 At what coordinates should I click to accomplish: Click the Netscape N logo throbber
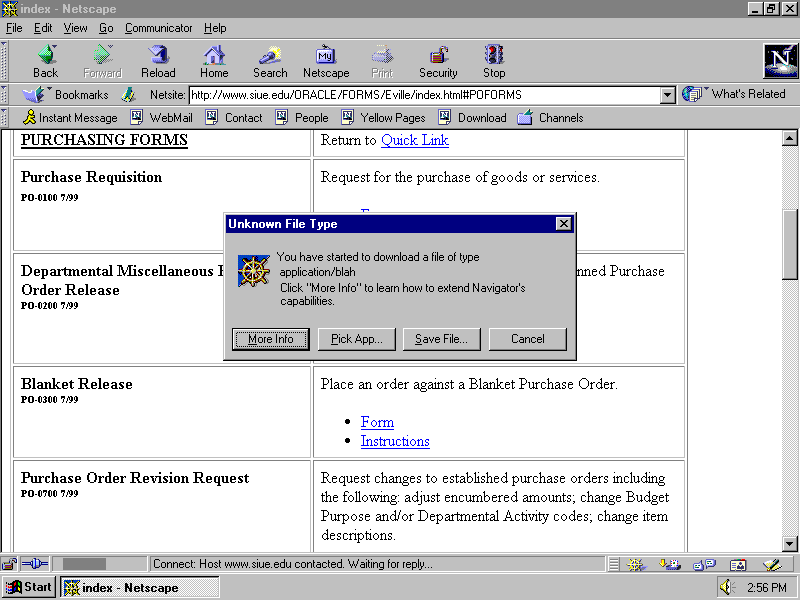780,61
